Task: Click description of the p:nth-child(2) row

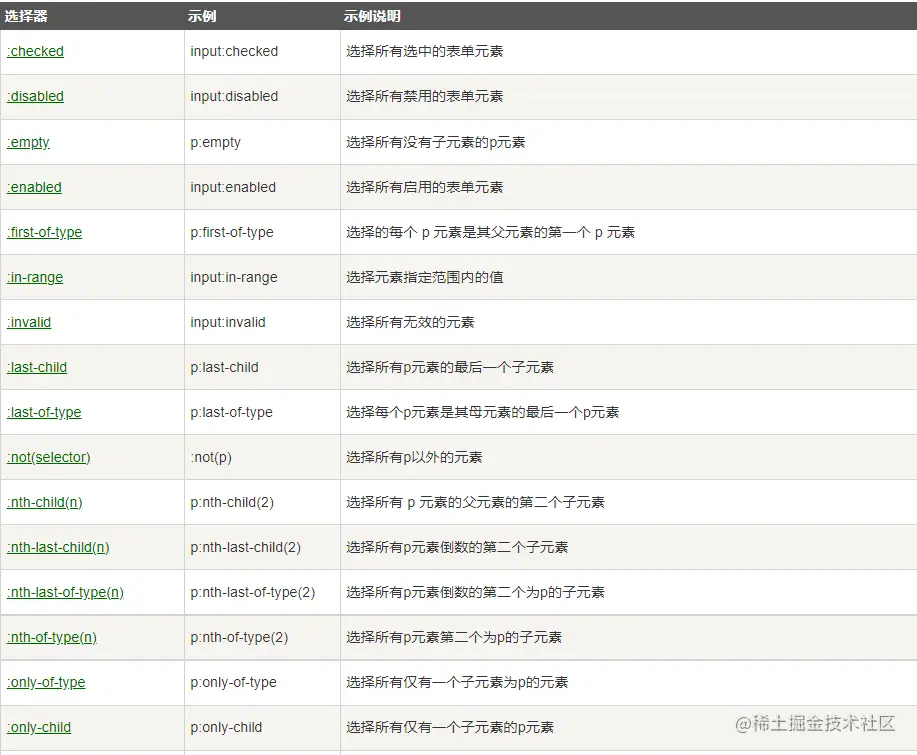Action: click(x=475, y=502)
